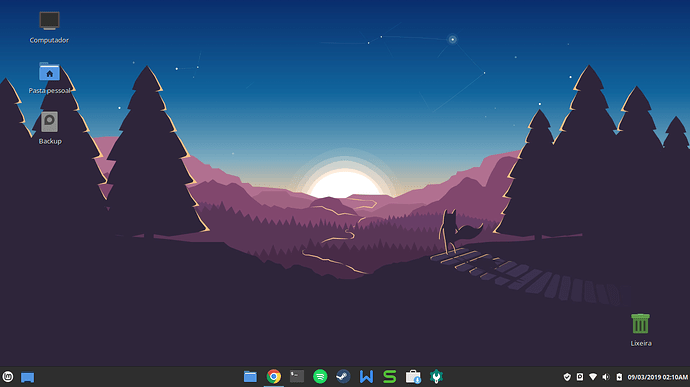The height and width of the screenshot is (387, 690).
Task: Click the battery power tray icon
Action: point(619,377)
